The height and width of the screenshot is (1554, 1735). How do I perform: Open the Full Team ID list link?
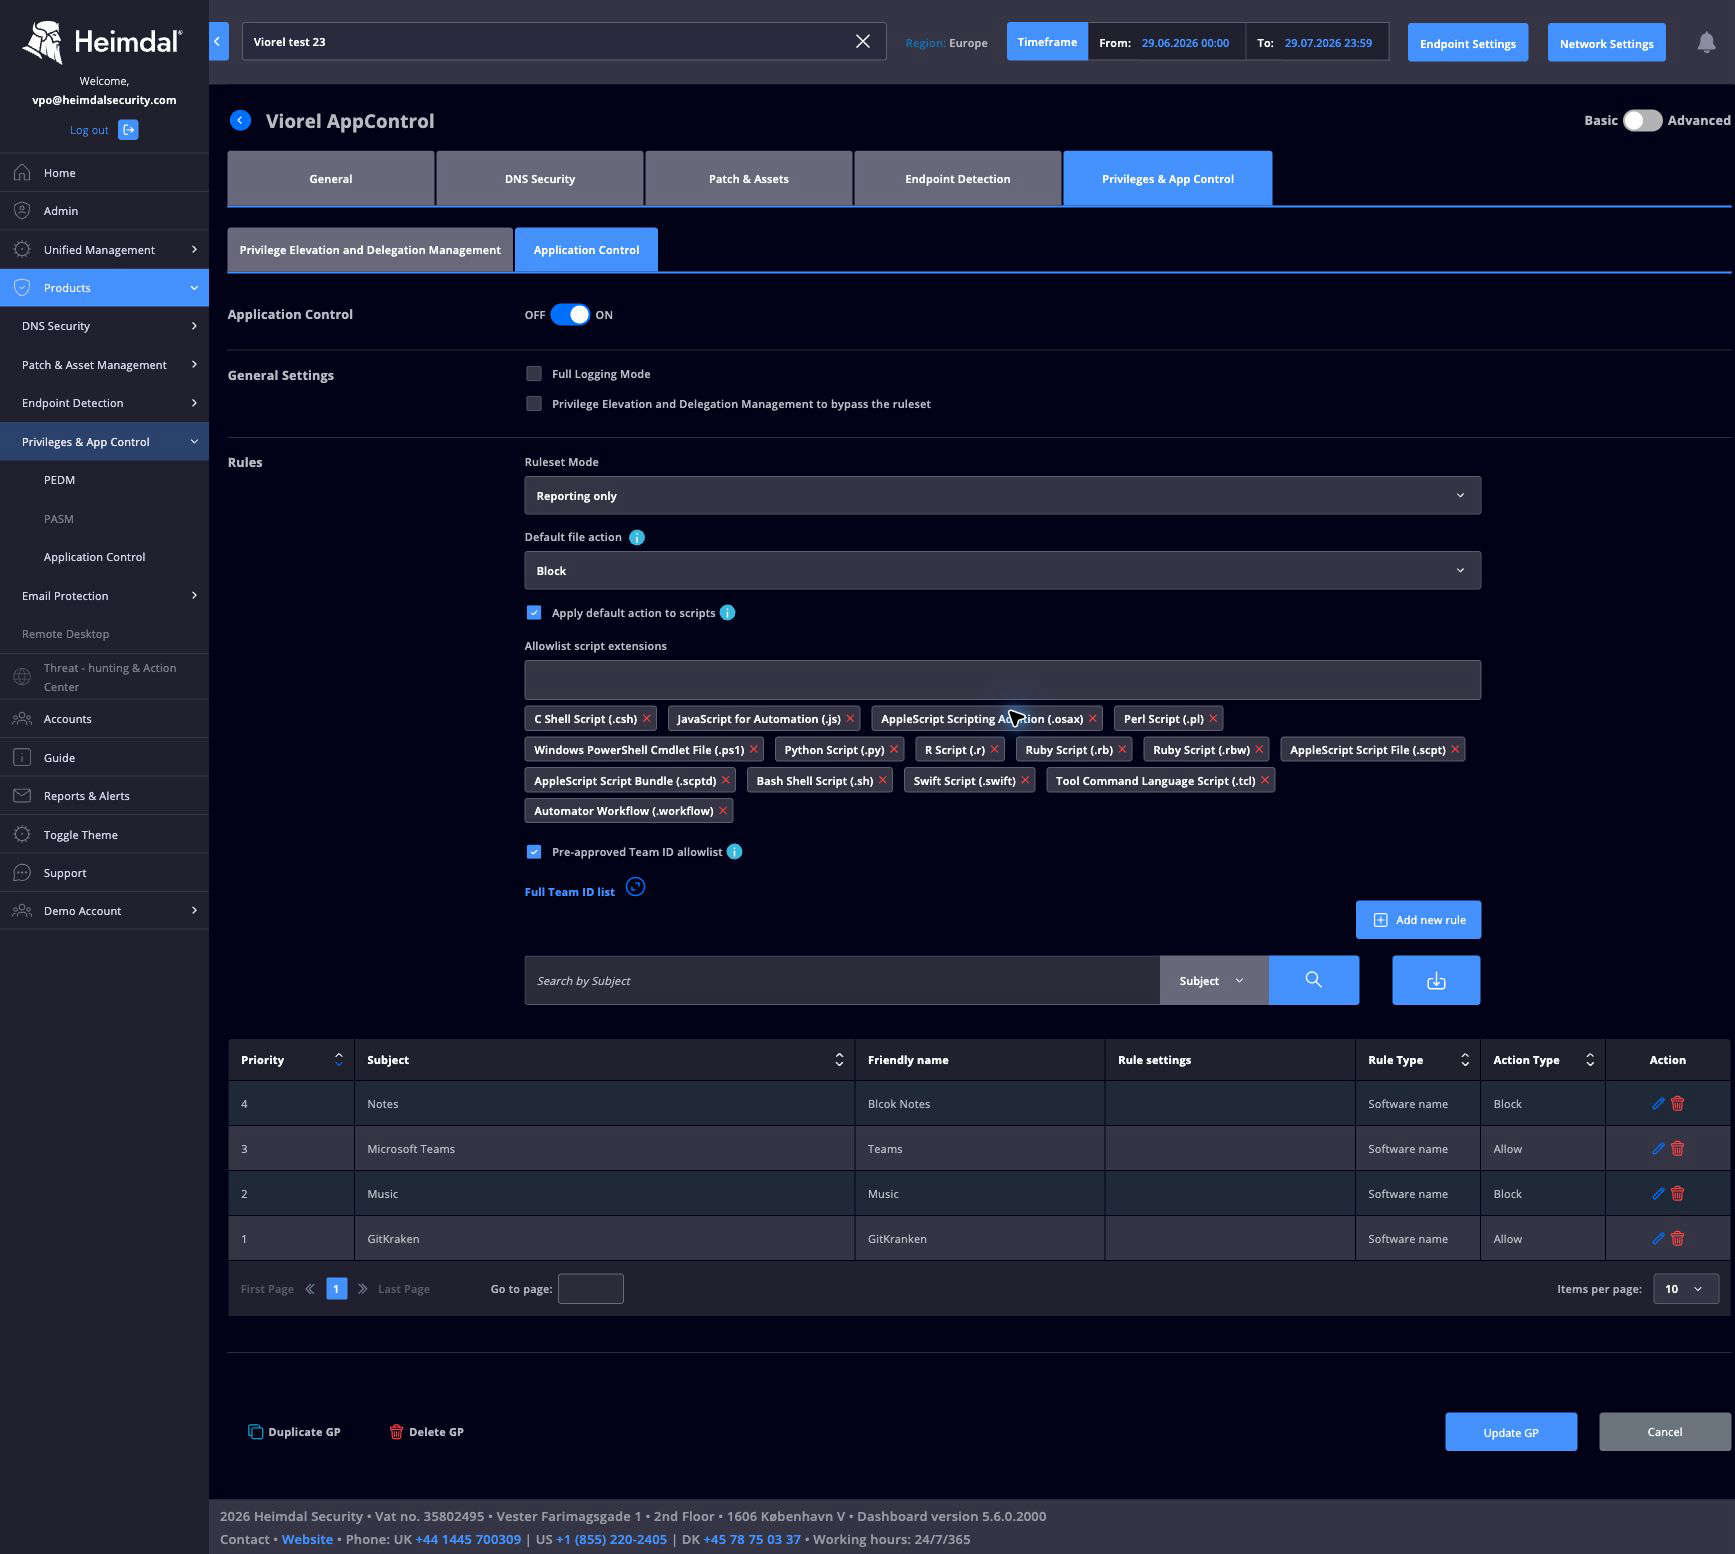click(x=570, y=892)
